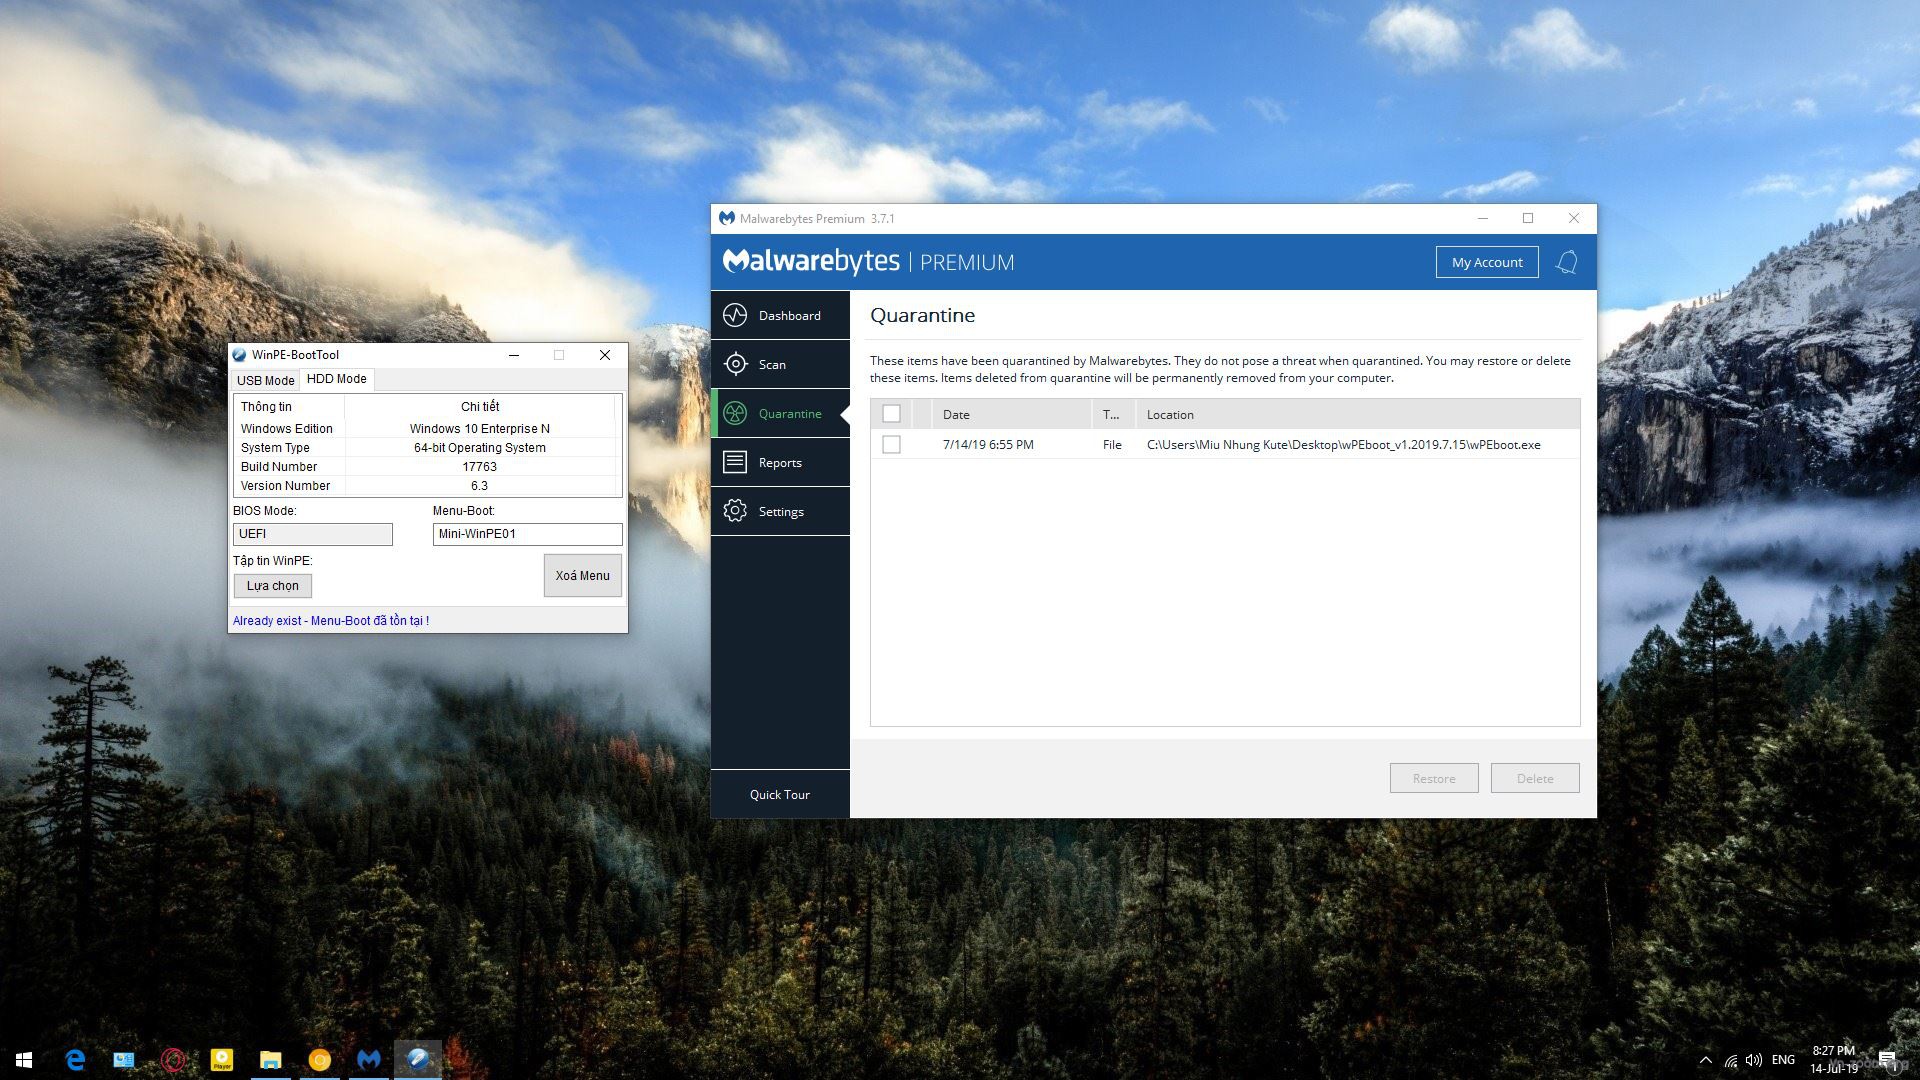Viewport: 1920px width, 1080px height.
Task: Start the Quick Tour
Action: pyautogui.click(x=779, y=794)
